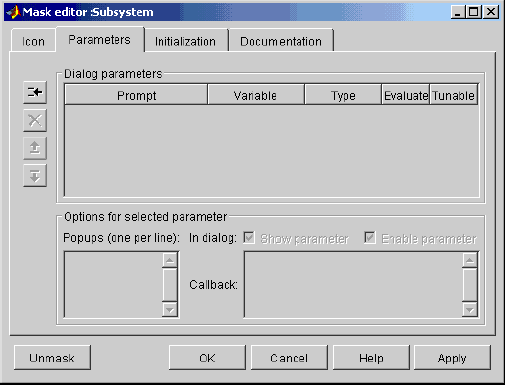
Task: Click Popups scrollbar down arrow
Action: 170,310
